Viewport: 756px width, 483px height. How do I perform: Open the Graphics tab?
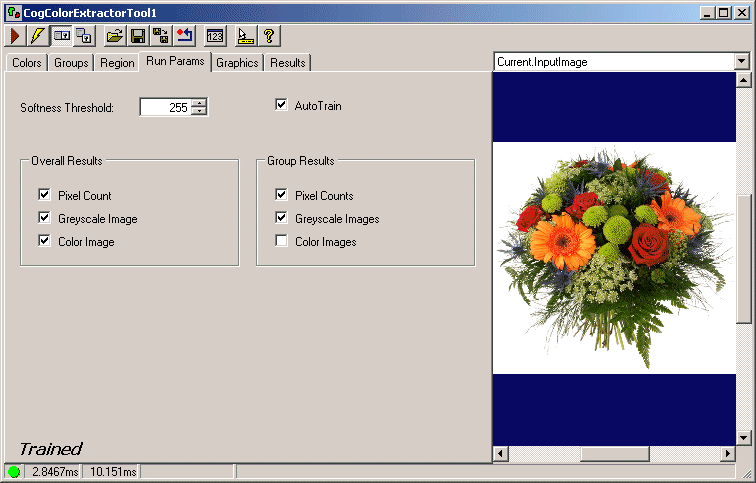tap(237, 63)
